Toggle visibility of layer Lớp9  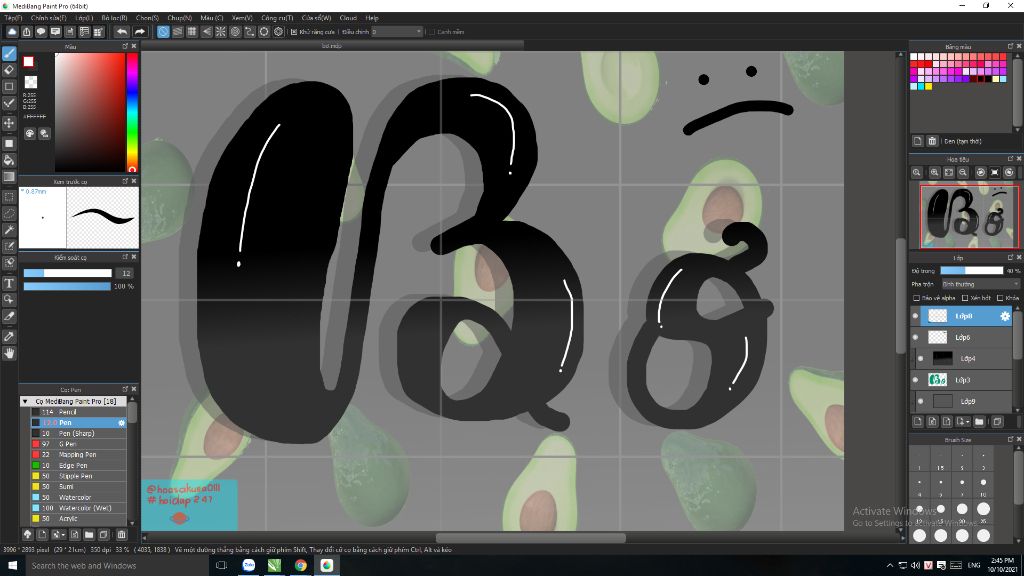pyautogui.click(x=920, y=401)
